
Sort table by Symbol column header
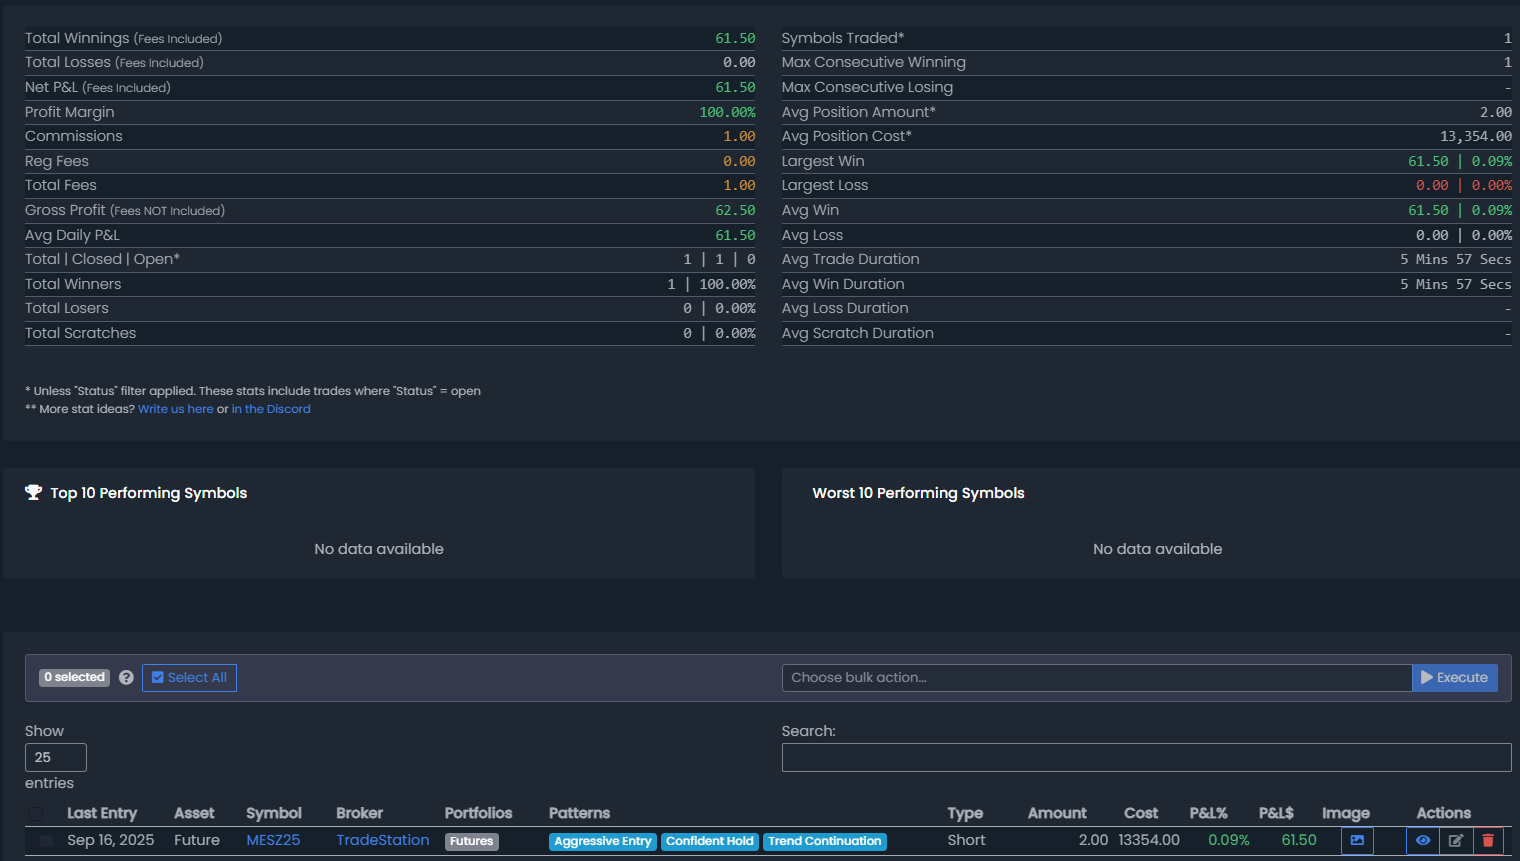(x=273, y=814)
